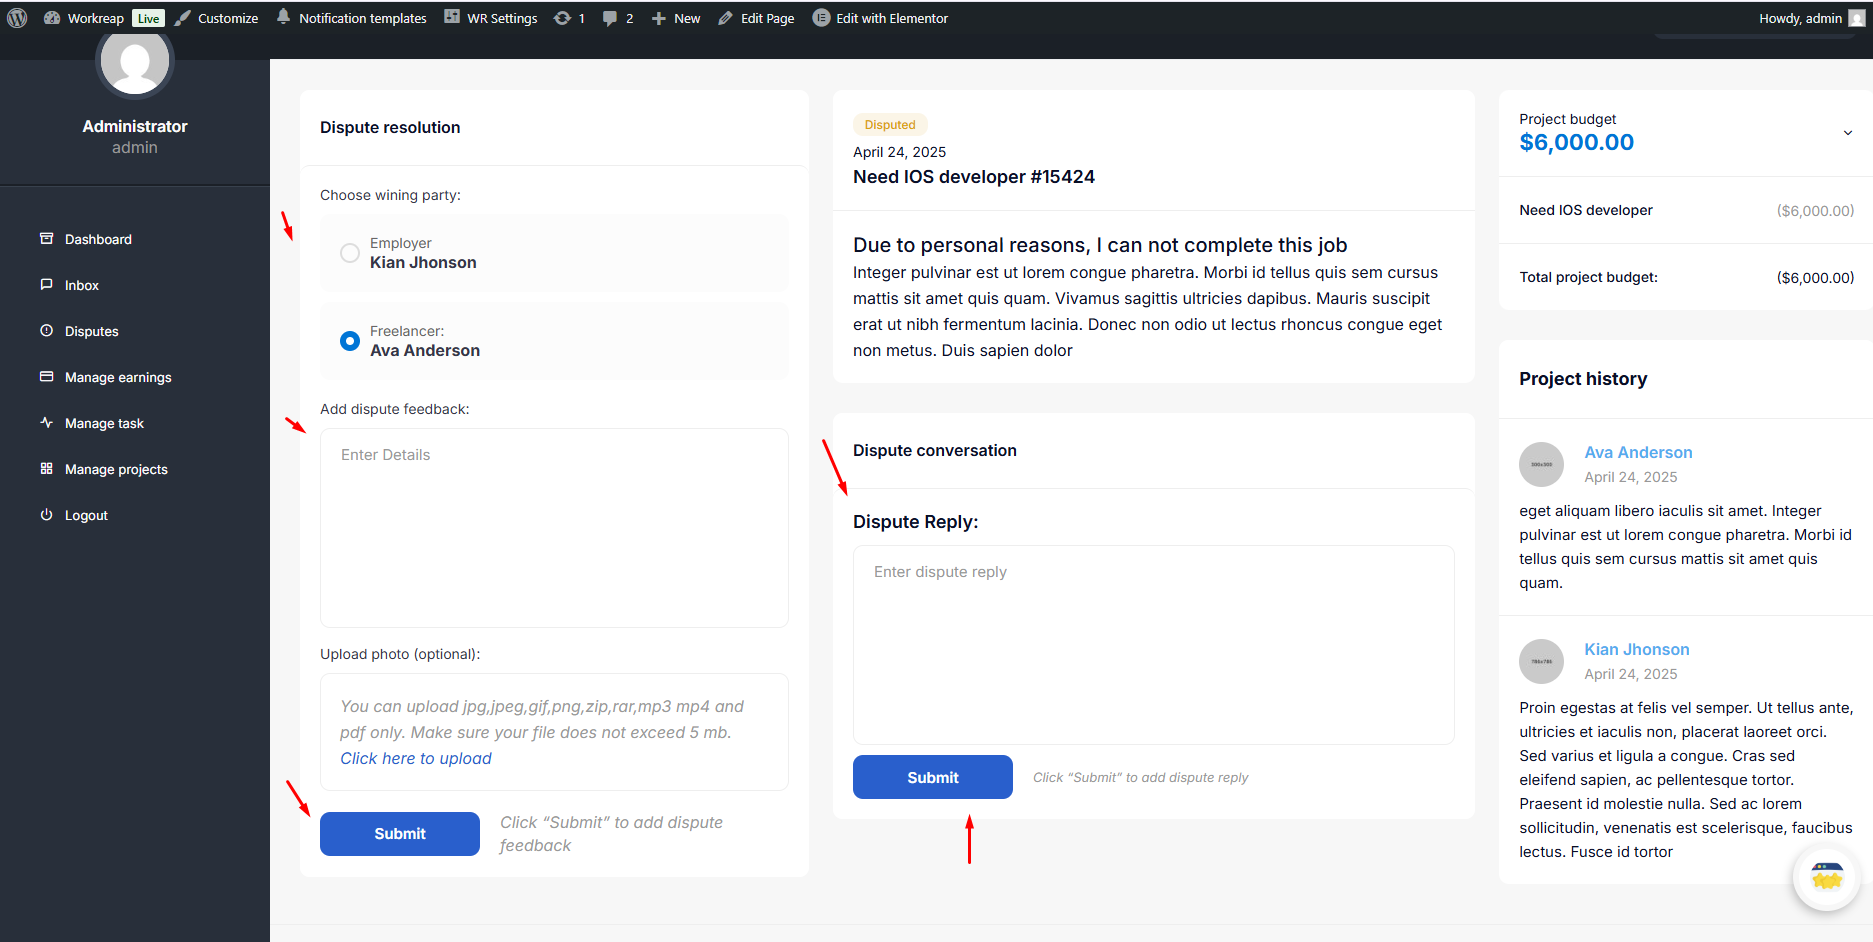Screen dimensions: 1873x942
Task: Open Manage task section
Action: pyautogui.click(x=104, y=423)
